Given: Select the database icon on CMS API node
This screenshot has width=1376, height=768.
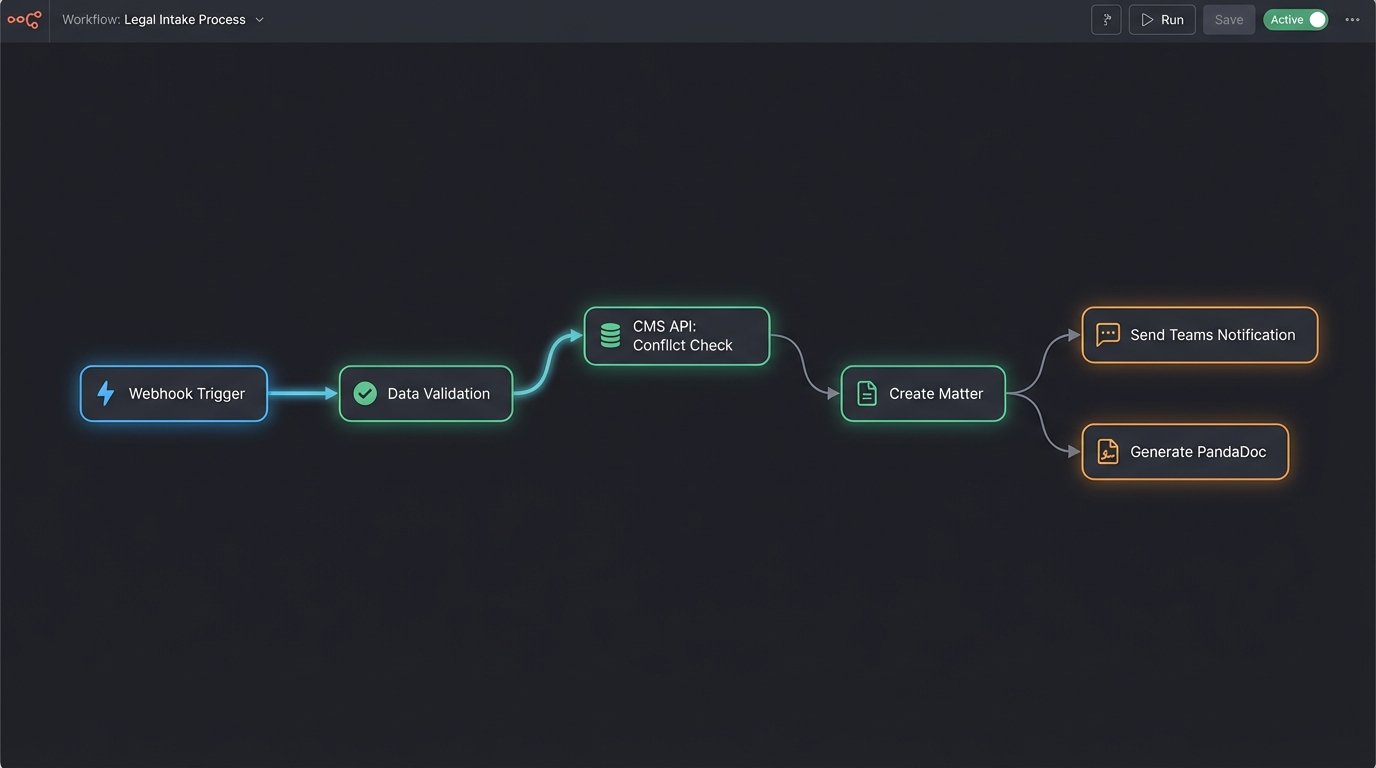Looking at the screenshot, I should (x=610, y=335).
